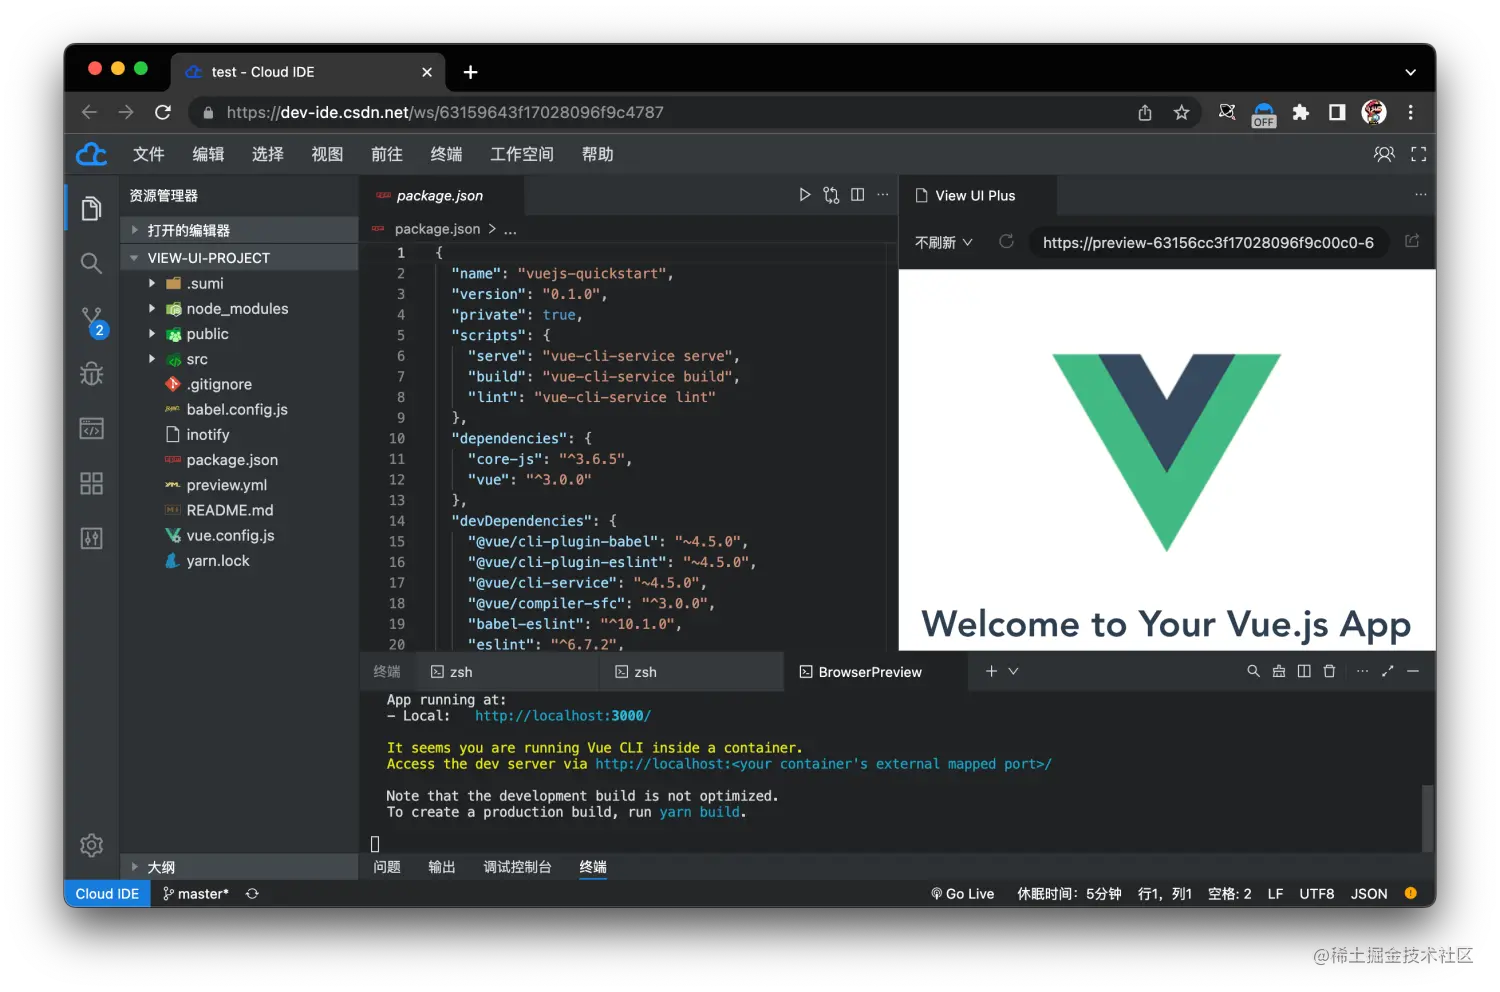Click the CSDN Cloud IDE logo

click(92, 154)
